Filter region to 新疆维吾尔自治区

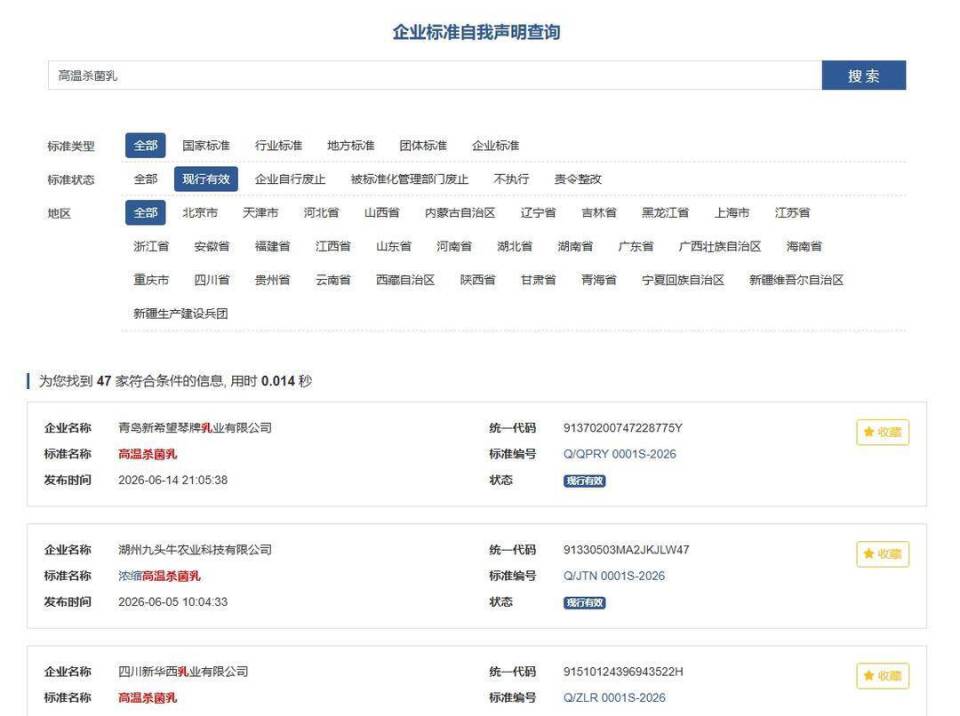point(797,281)
